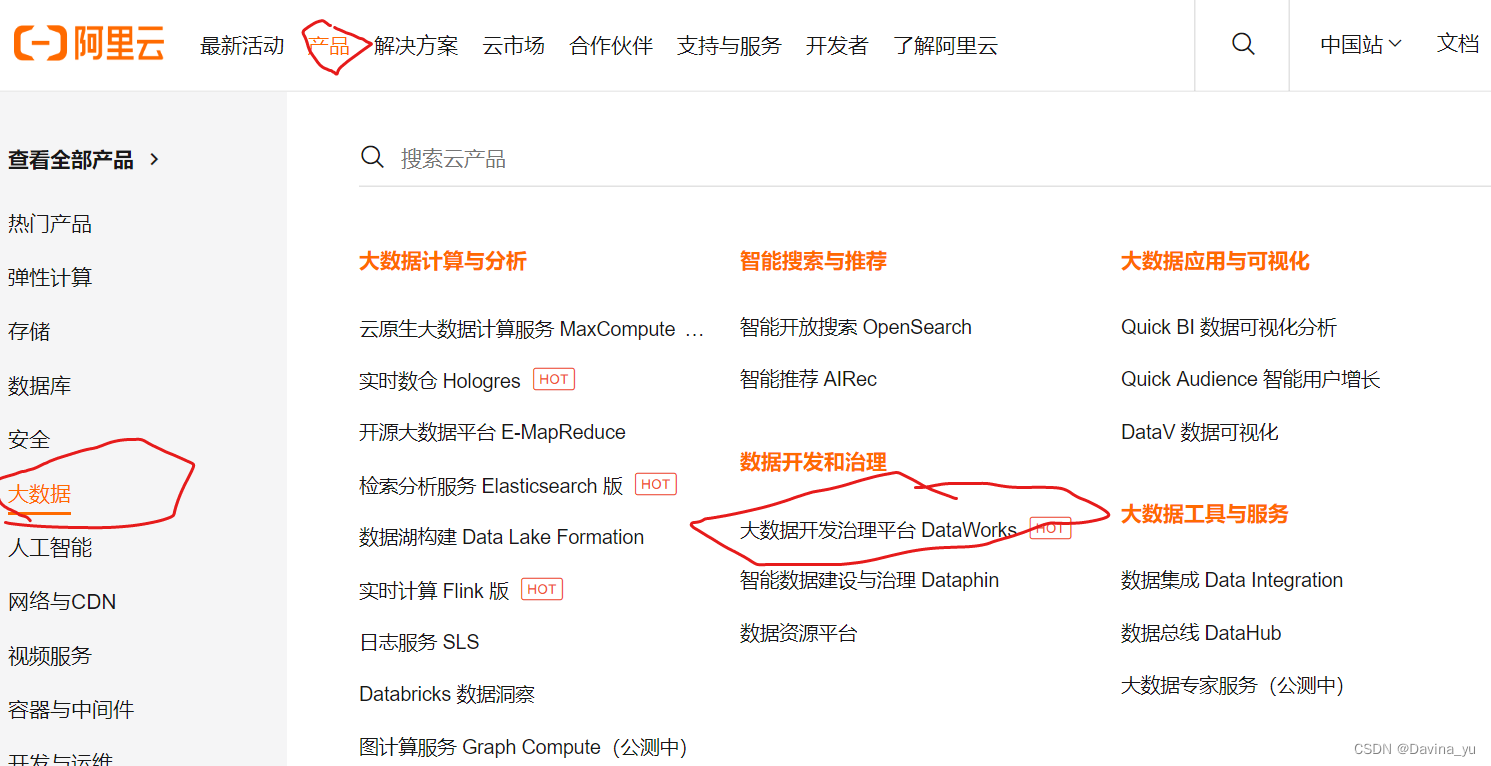This screenshot has width=1491, height=766.
Task: Open 云原生大数据计算服务 MaxCompute
Action: click(531, 329)
